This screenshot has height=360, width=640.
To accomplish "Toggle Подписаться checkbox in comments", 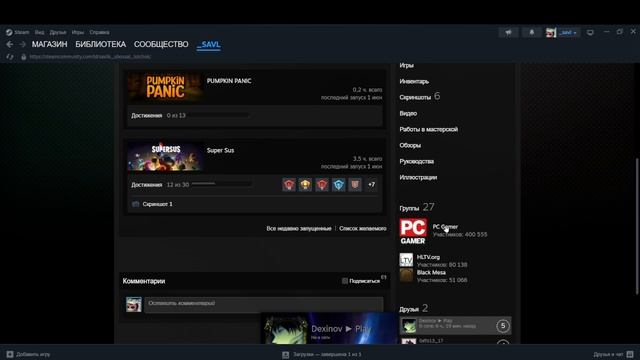I will click(345, 281).
